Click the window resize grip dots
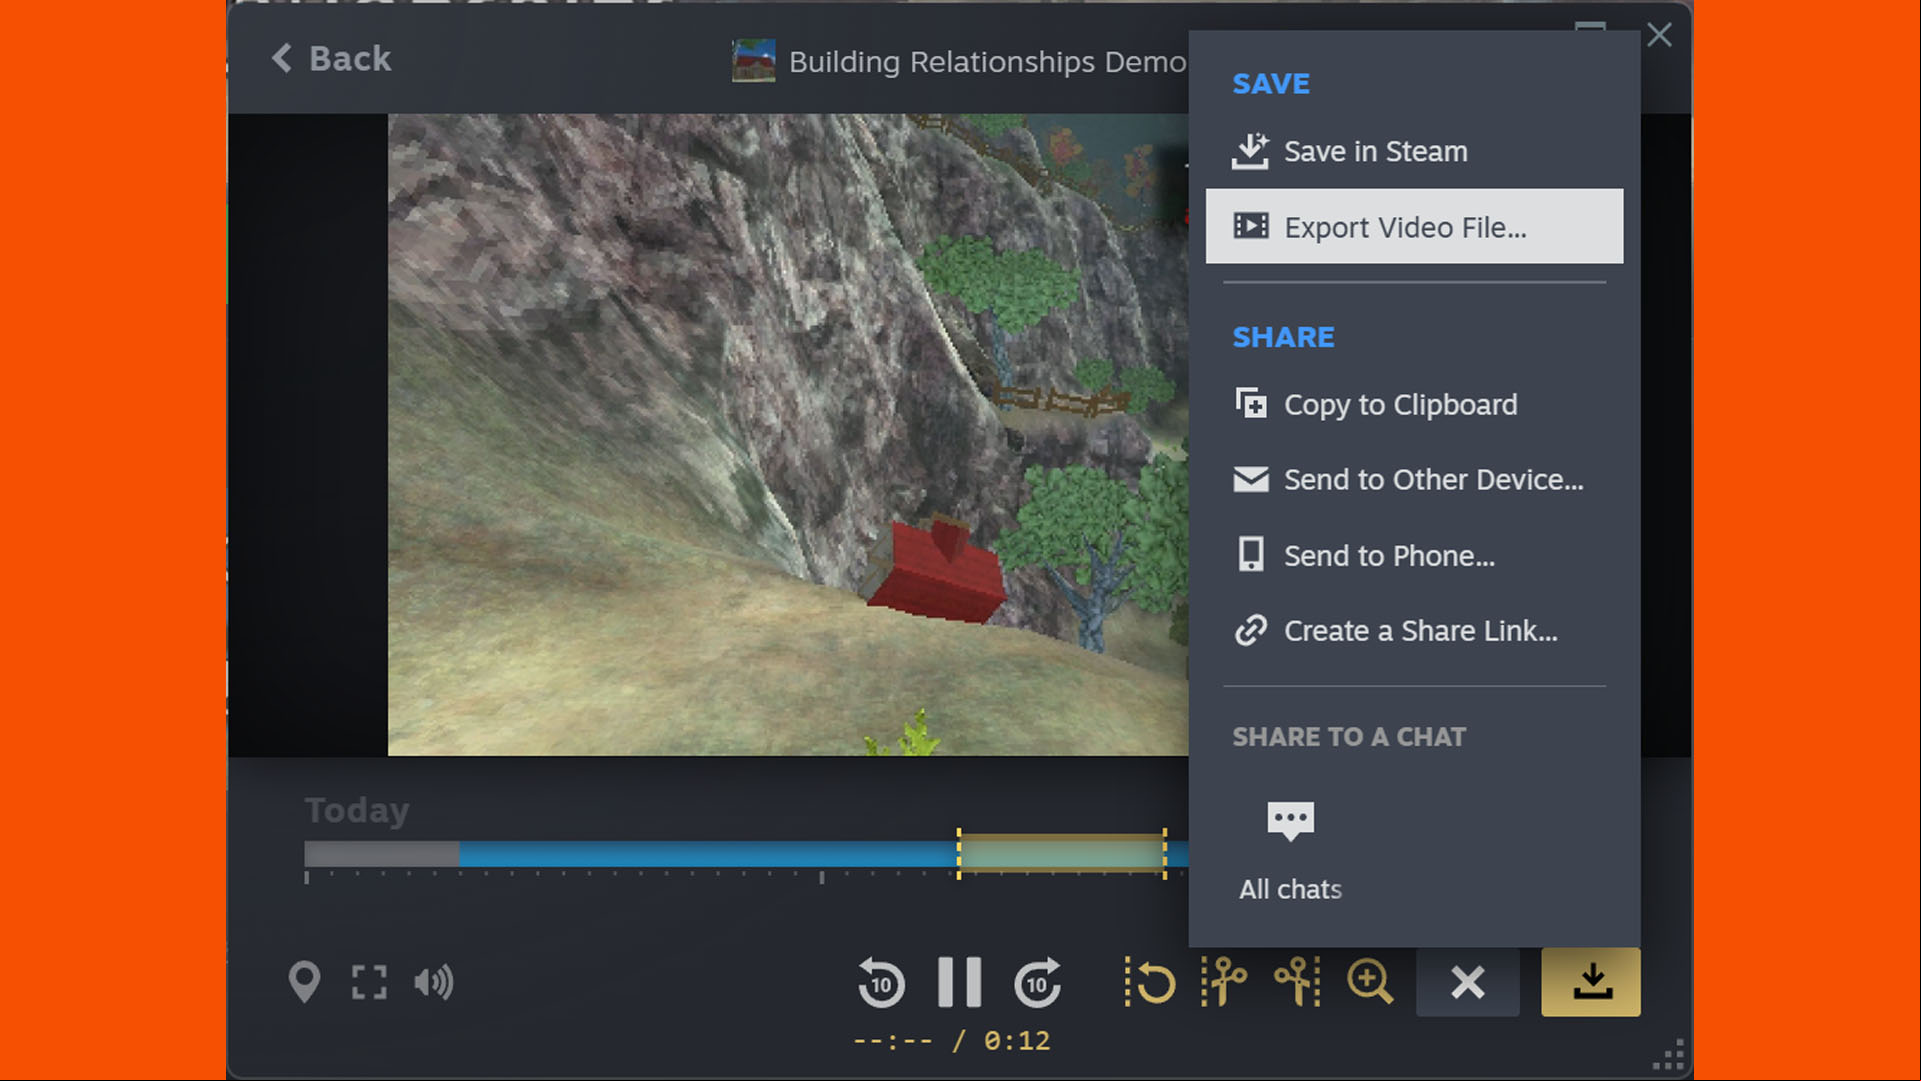 (1669, 1055)
